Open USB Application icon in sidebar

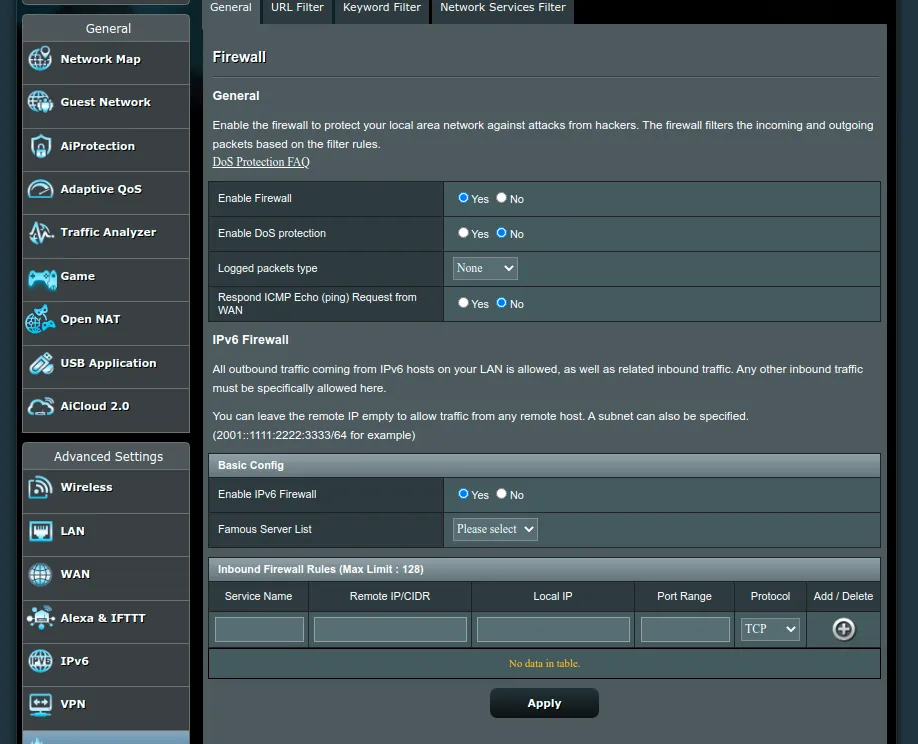coord(40,363)
